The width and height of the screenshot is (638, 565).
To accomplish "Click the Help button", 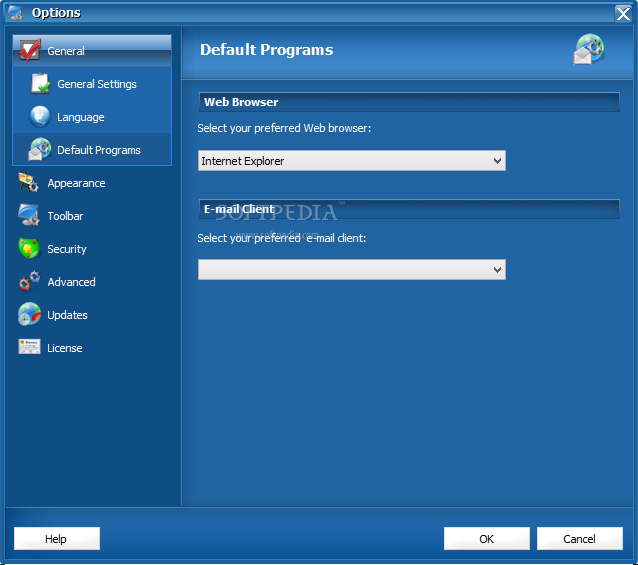I will [57, 539].
